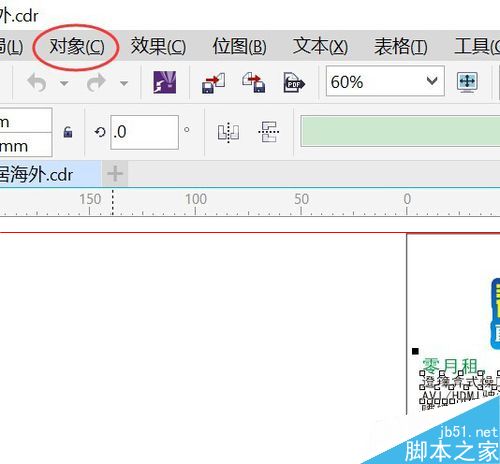Open the 文本(X) menu

pos(320,46)
